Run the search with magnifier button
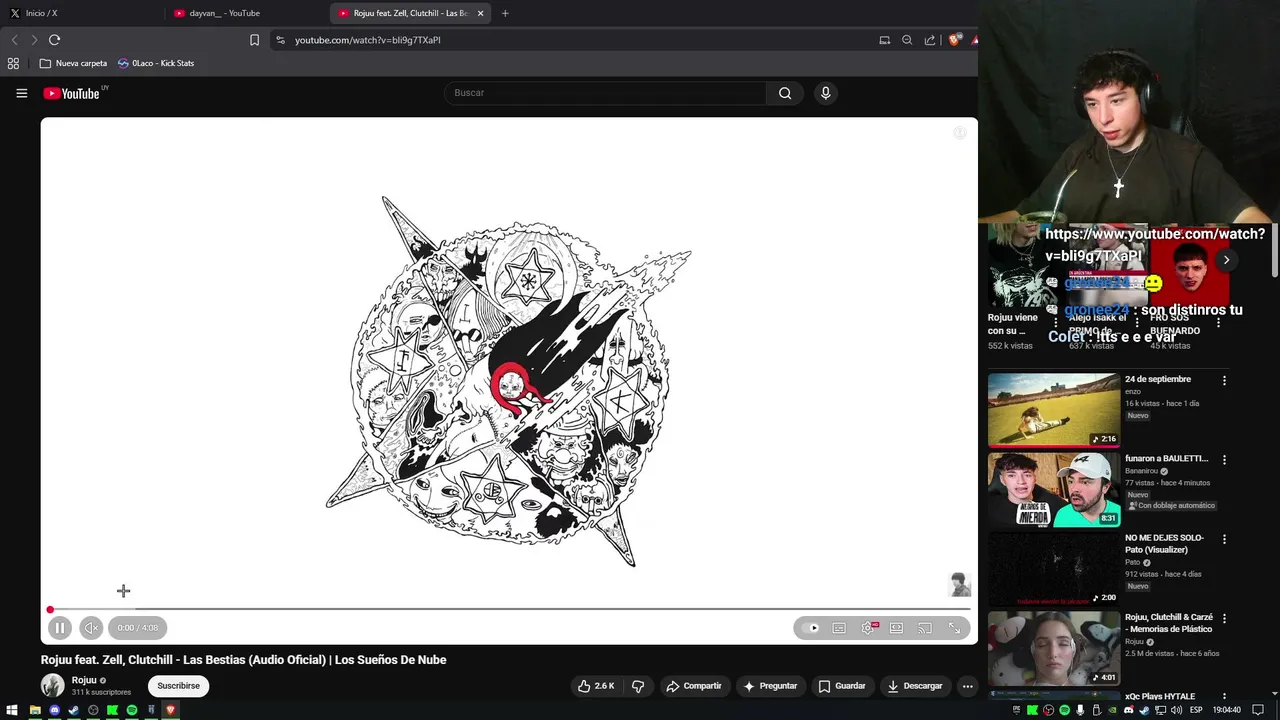The image size is (1280, 720). [785, 93]
